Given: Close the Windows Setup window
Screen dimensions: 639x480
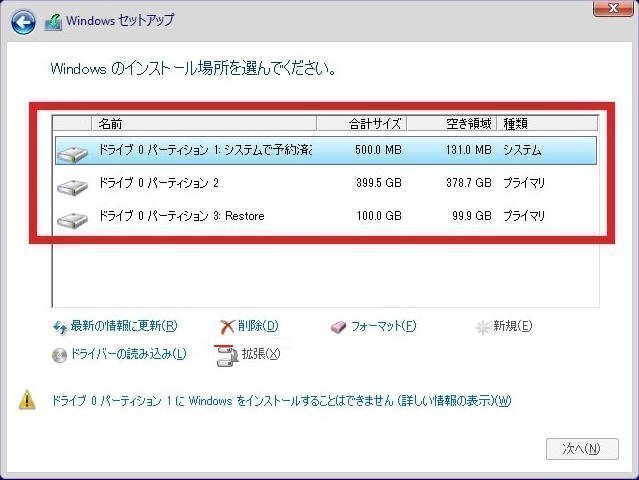Looking at the screenshot, I should (613, 8).
